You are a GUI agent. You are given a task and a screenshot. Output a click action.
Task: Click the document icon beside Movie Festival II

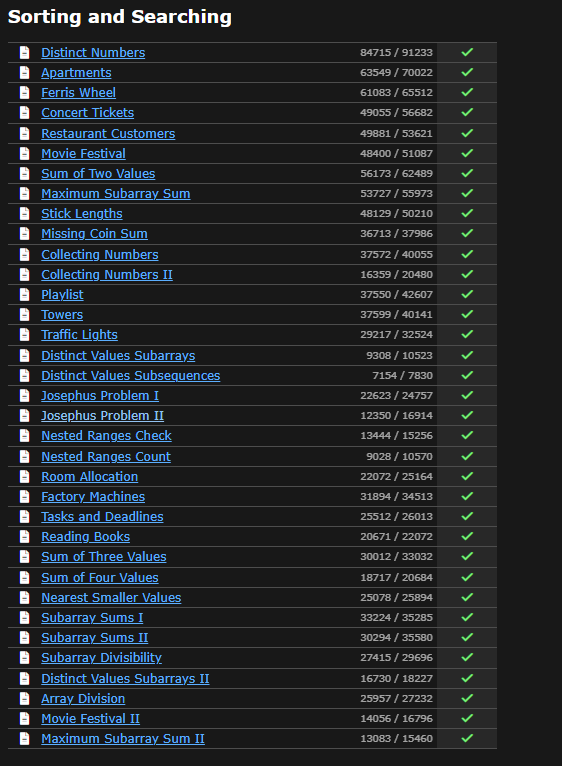(24, 718)
